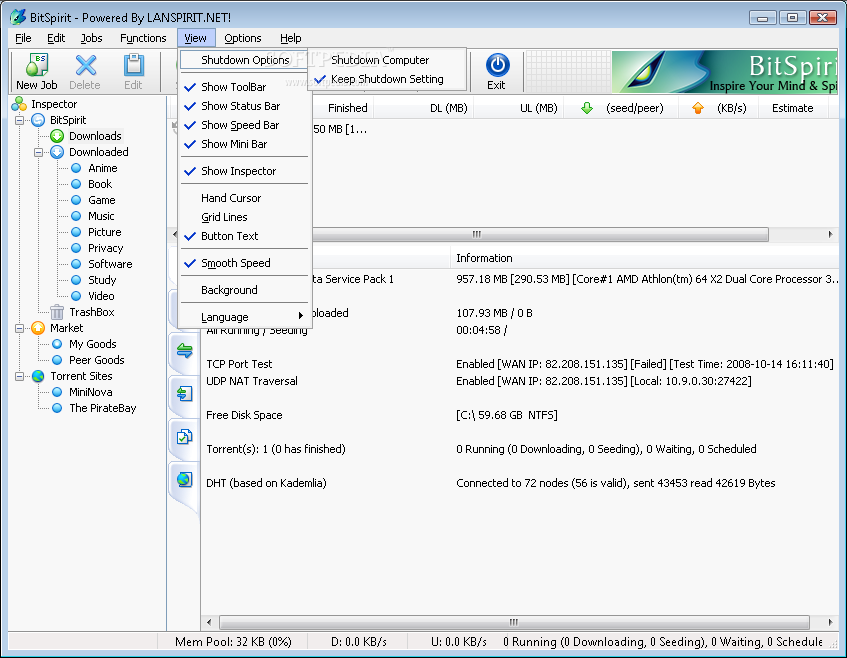Screen dimensions: 847x658
Task: Click the info pane horizontal scrollbar thumb
Action: point(514,622)
